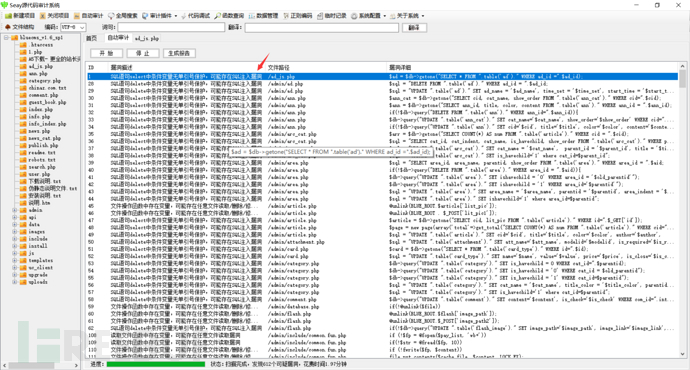Image resolution: width=690 pixels, height=370 pixels.
Task: Select the upgrade folder name in the file tree
Action: [38, 275]
